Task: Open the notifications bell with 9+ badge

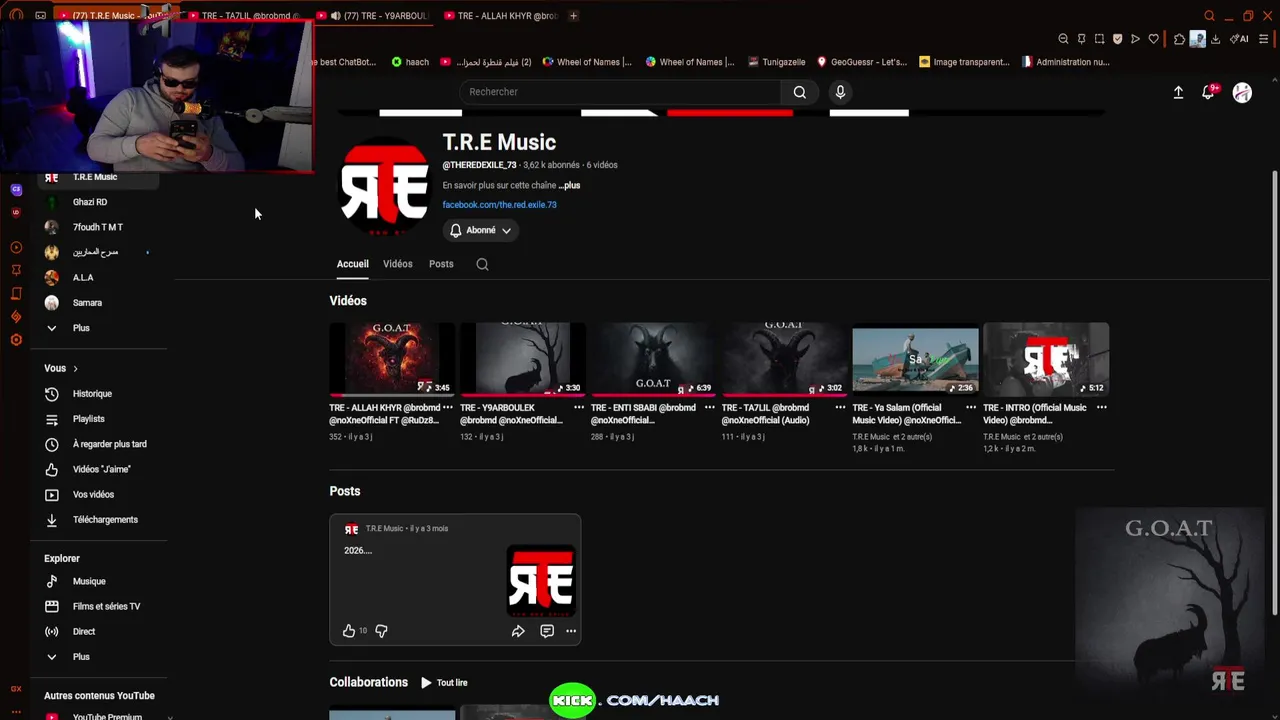Action: click(1209, 92)
